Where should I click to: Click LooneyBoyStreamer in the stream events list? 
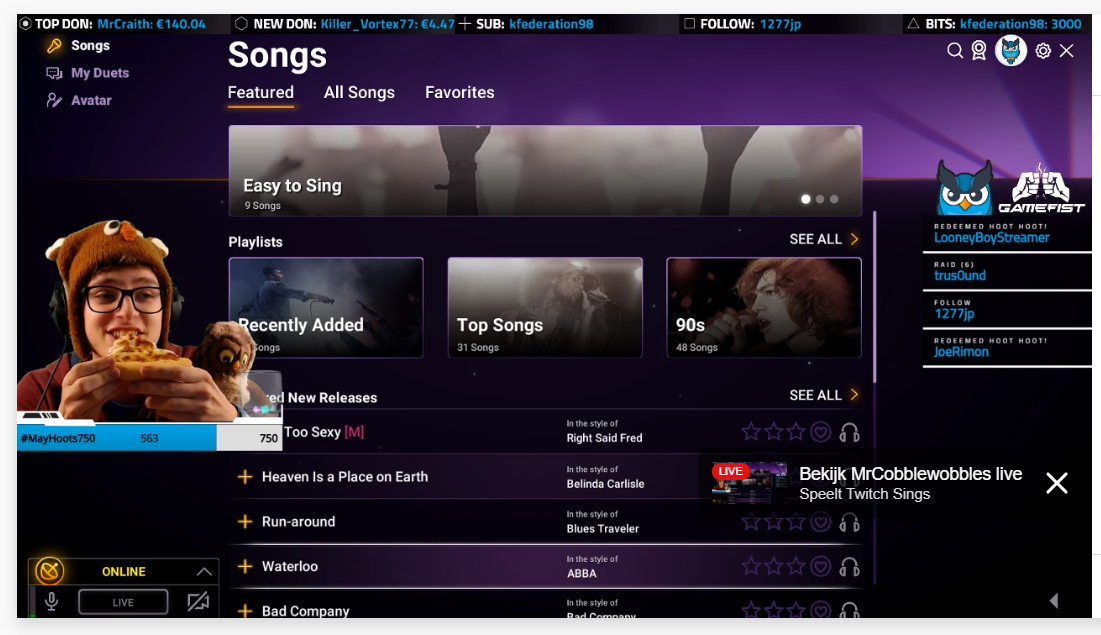pos(991,238)
